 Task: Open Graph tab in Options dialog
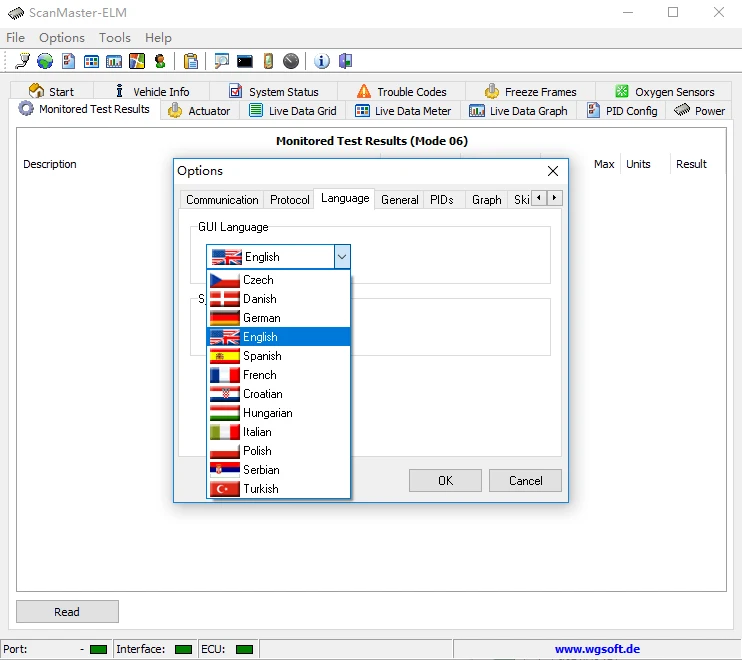(x=486, y=200)
